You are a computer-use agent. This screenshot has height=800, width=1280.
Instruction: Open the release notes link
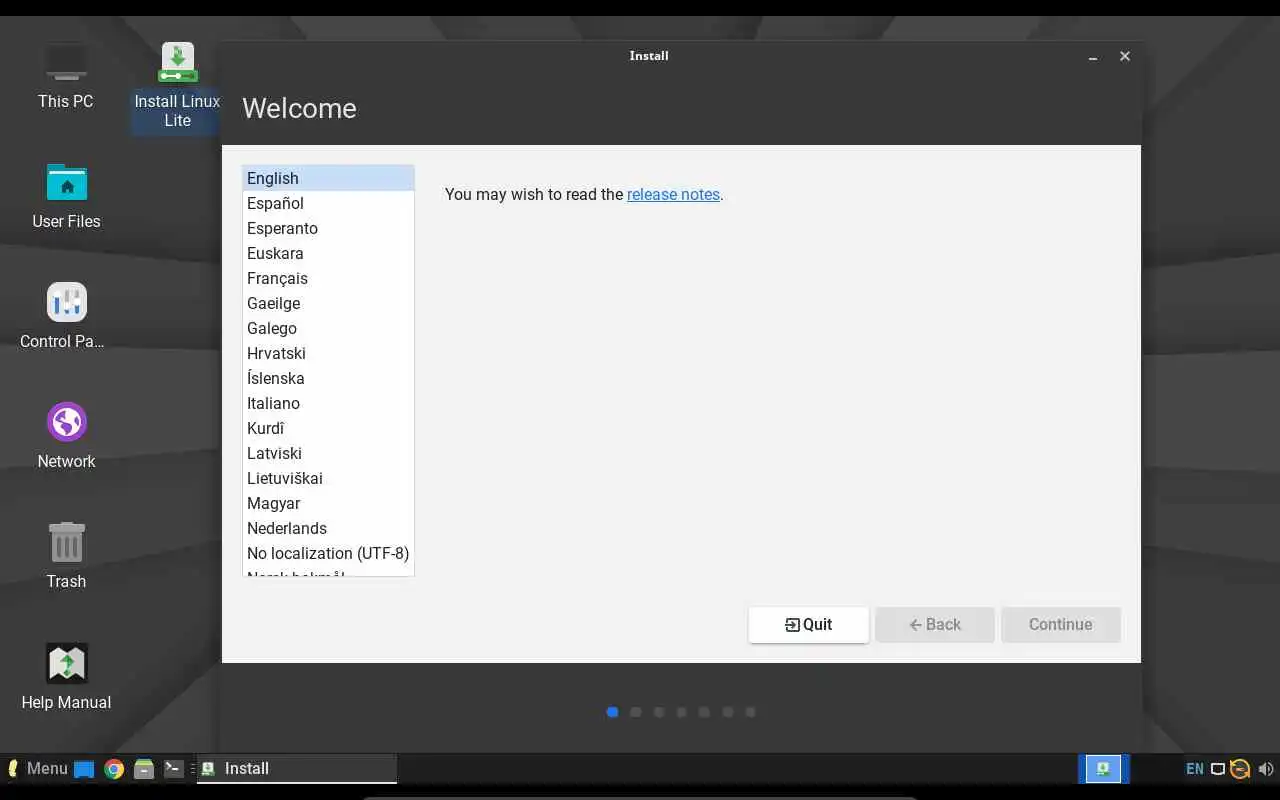point(673,194)
